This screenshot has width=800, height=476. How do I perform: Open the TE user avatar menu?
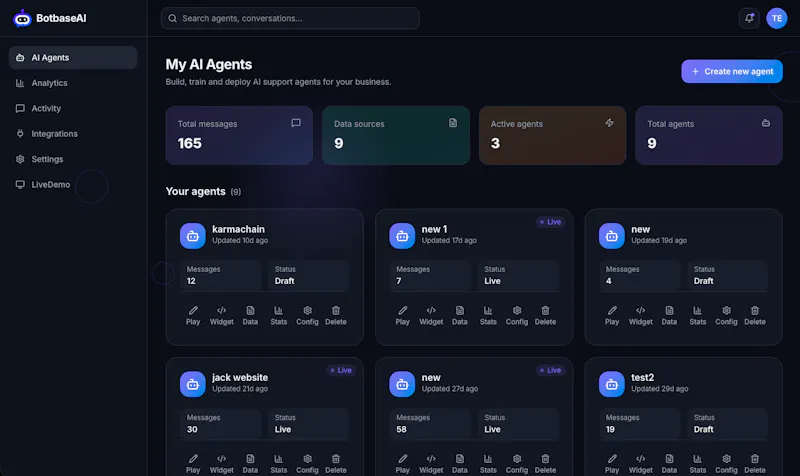777,18
